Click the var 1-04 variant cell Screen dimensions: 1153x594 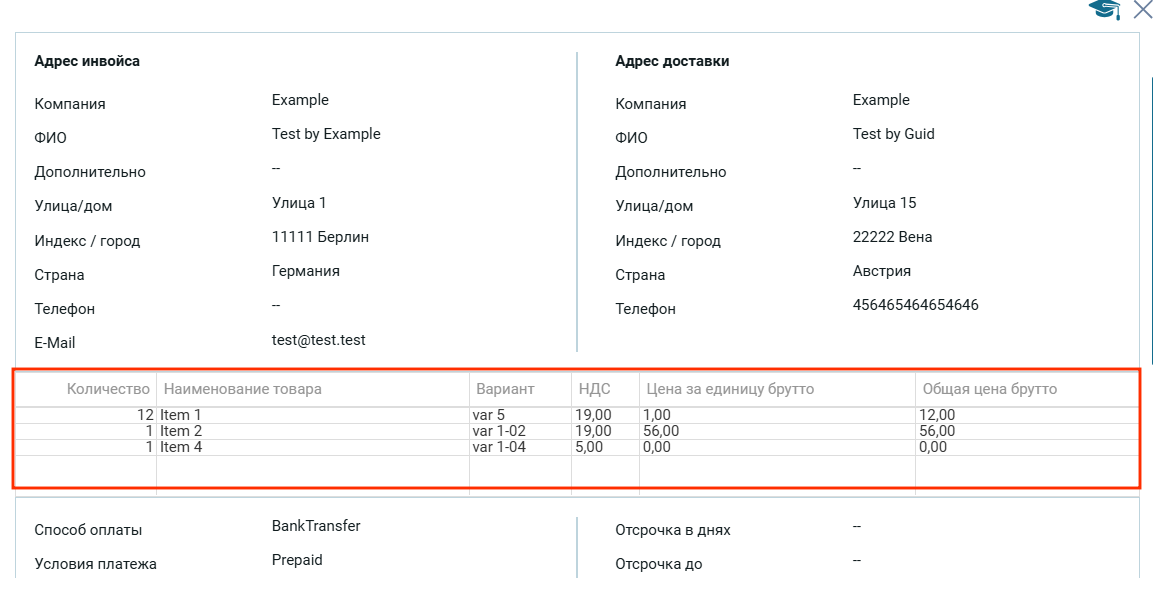(499, 447)
